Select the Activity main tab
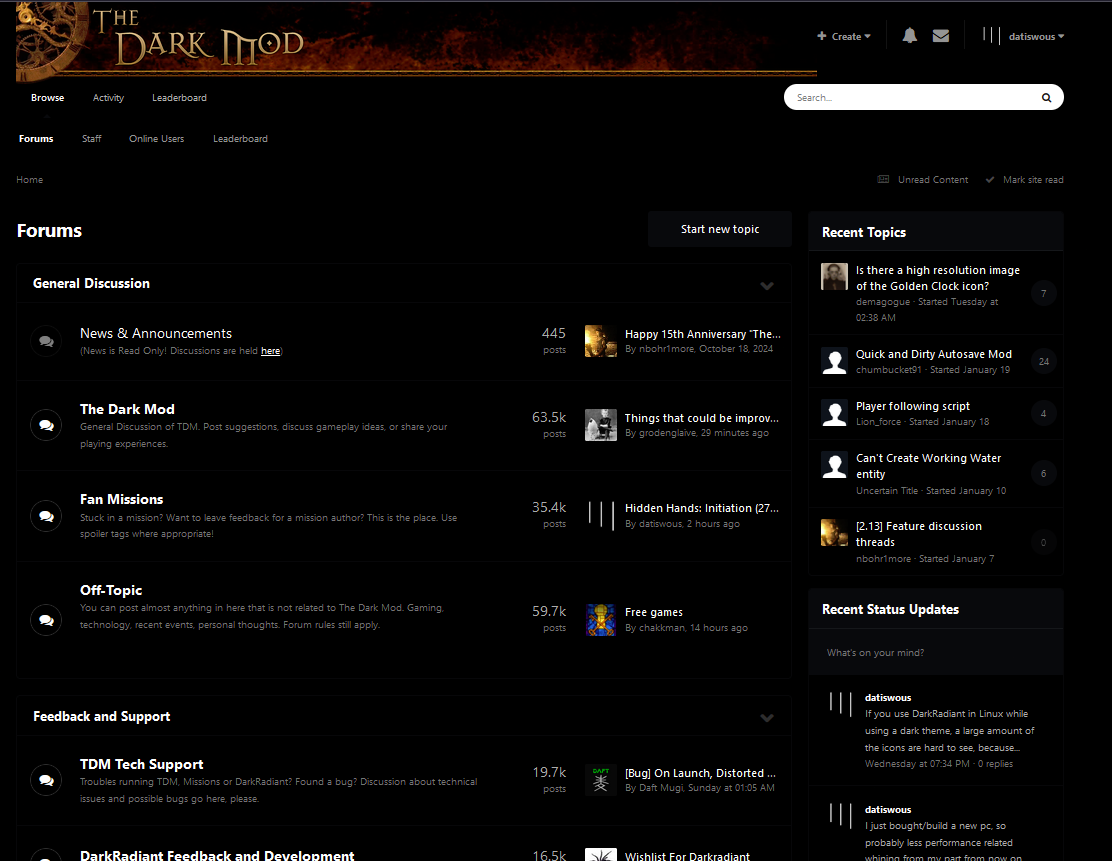This screenshot has width=1112, height=861. pyautogui.click(x=108, y=98)
